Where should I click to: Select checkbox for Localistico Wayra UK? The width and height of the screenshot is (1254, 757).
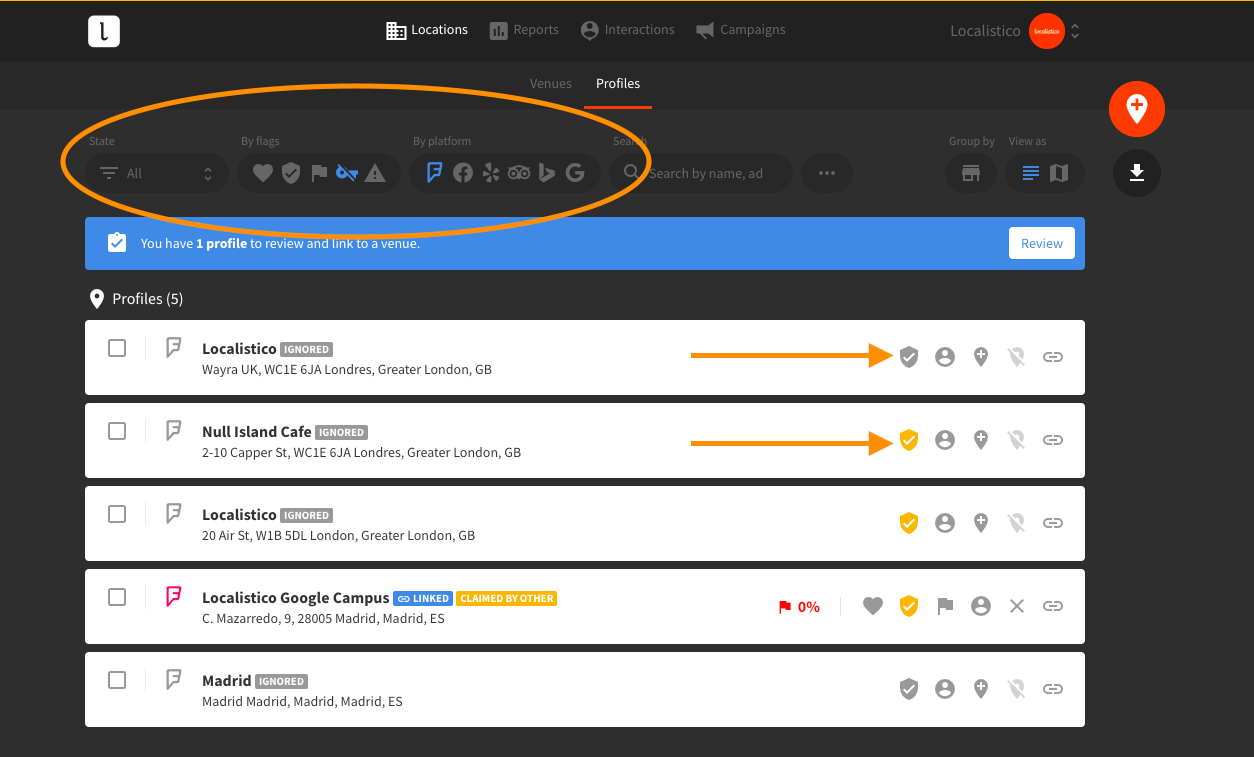[x=117, y=348]
